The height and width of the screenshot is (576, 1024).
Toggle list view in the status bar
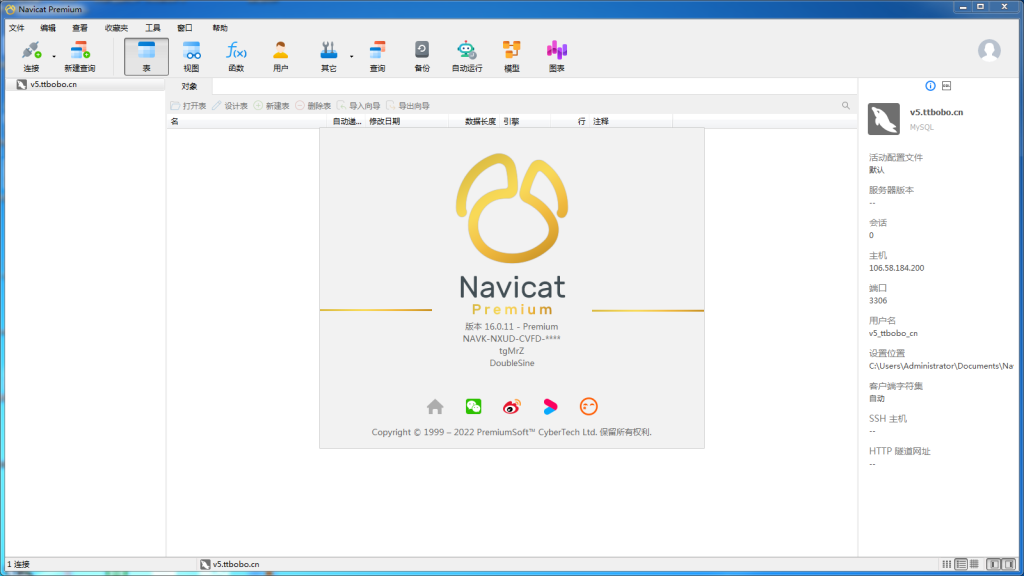(963, 564)
